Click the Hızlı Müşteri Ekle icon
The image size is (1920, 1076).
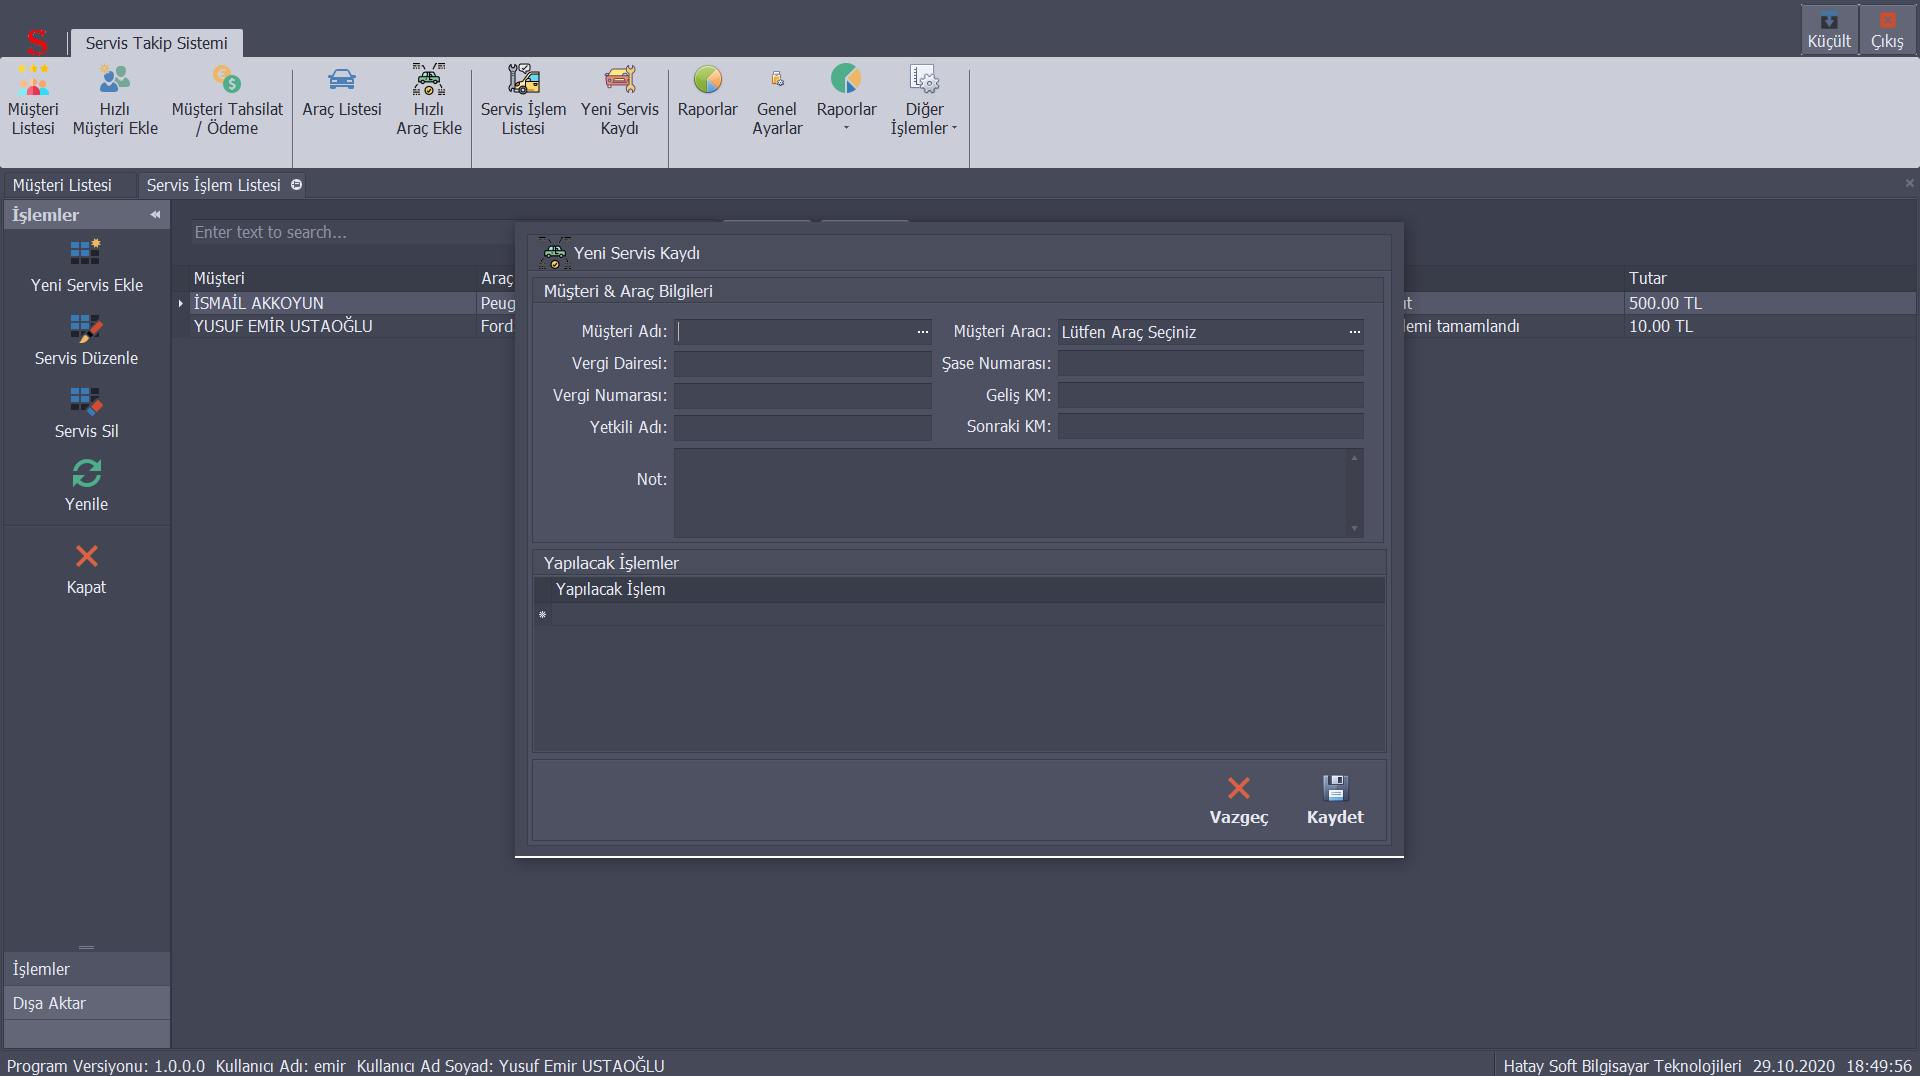pos(115,100)
